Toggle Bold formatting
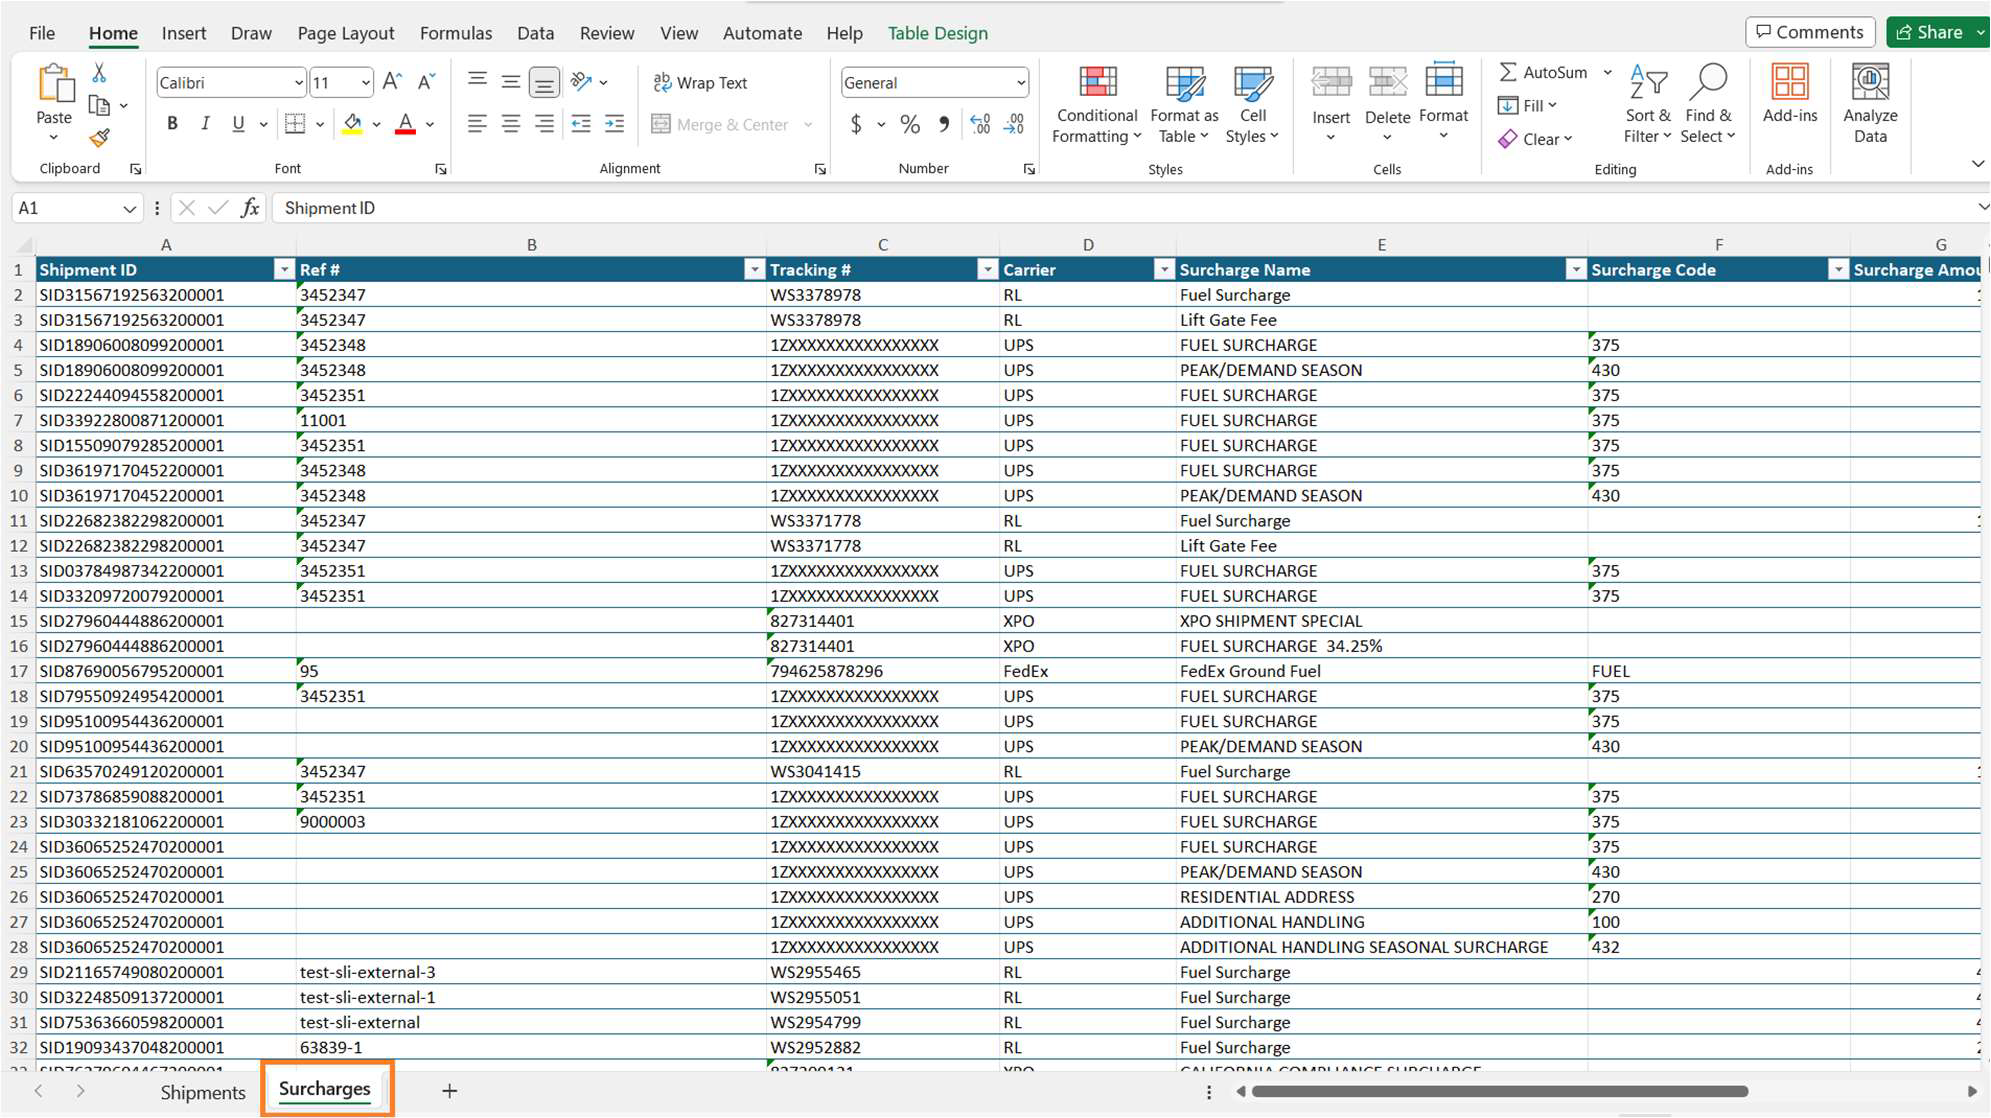Viewport: 1991px width, 1118px height. 172,124
